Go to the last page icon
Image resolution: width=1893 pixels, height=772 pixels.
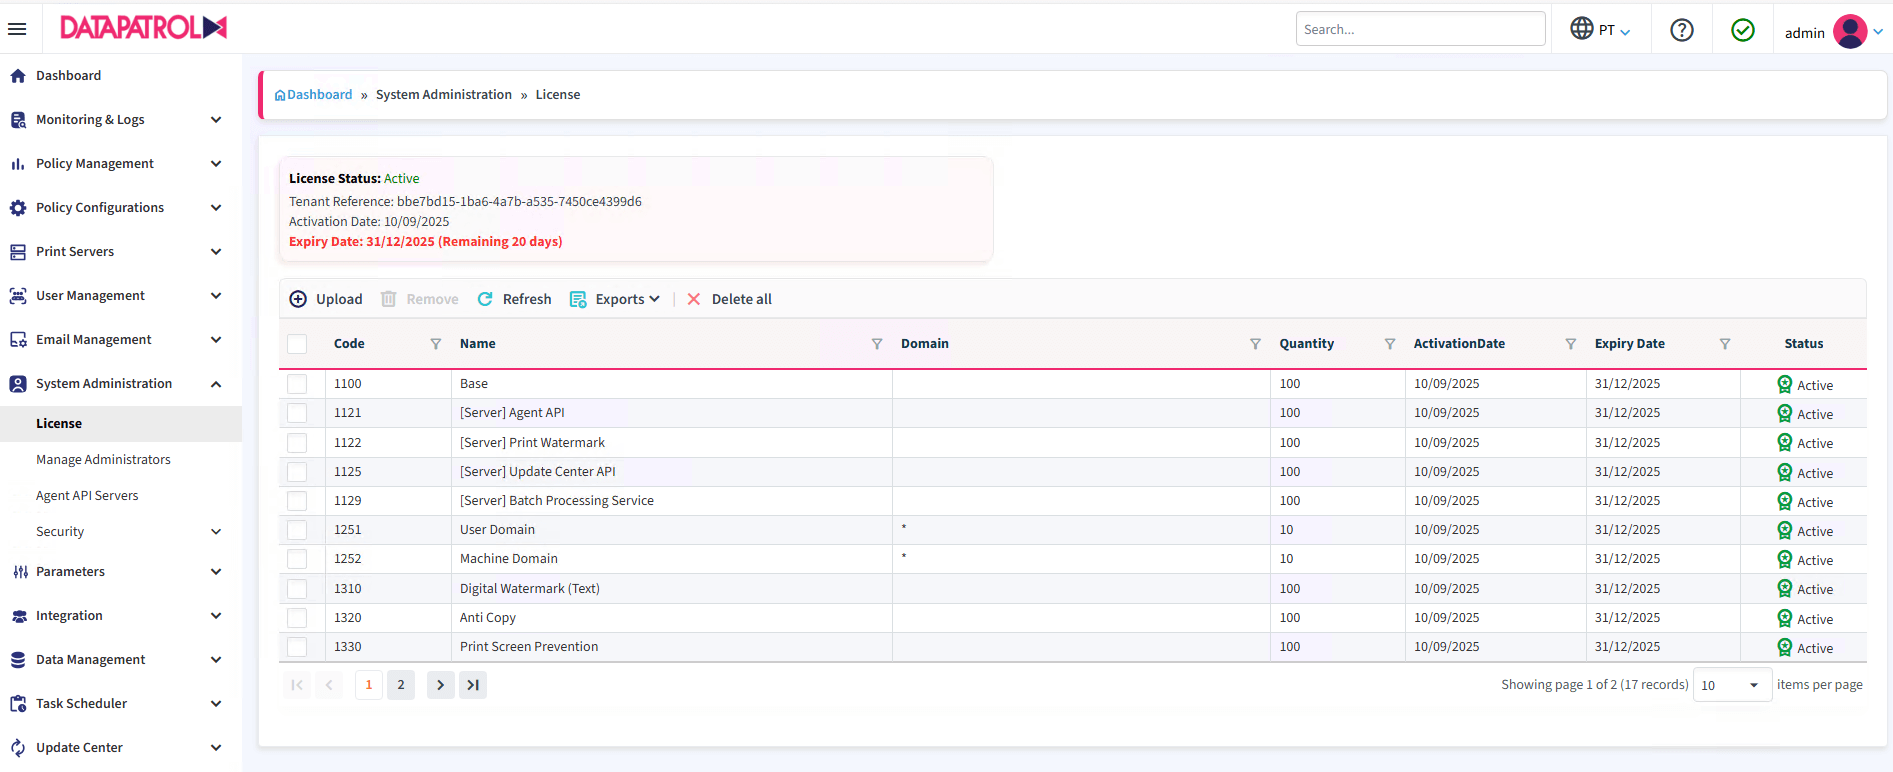pyautogui.click(x=473, y=685)
